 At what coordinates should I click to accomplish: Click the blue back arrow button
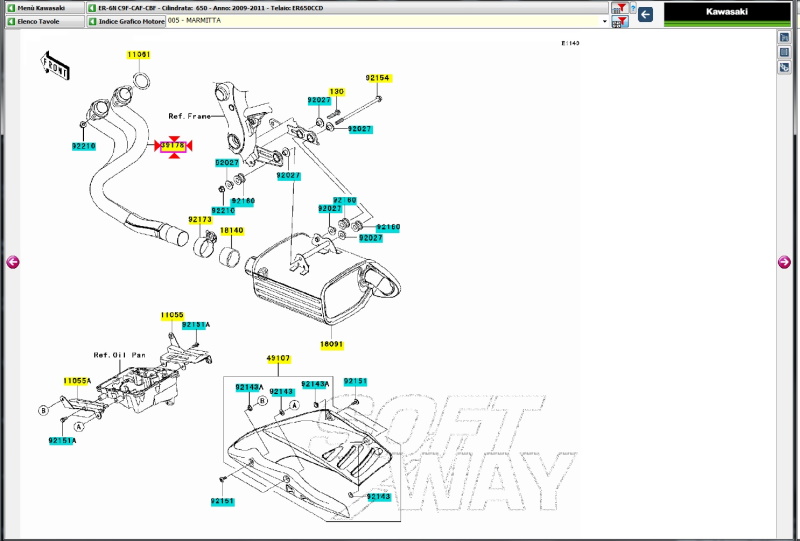pos(646,14)
